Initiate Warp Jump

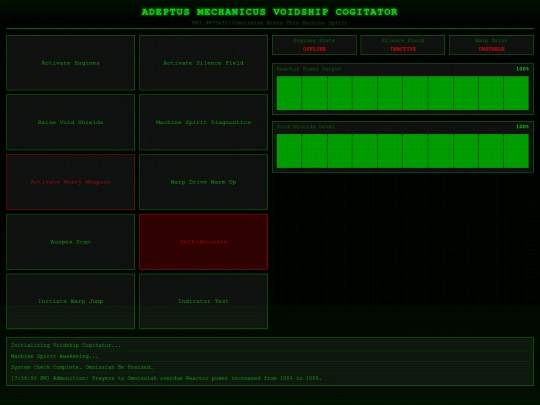[70, 301]
